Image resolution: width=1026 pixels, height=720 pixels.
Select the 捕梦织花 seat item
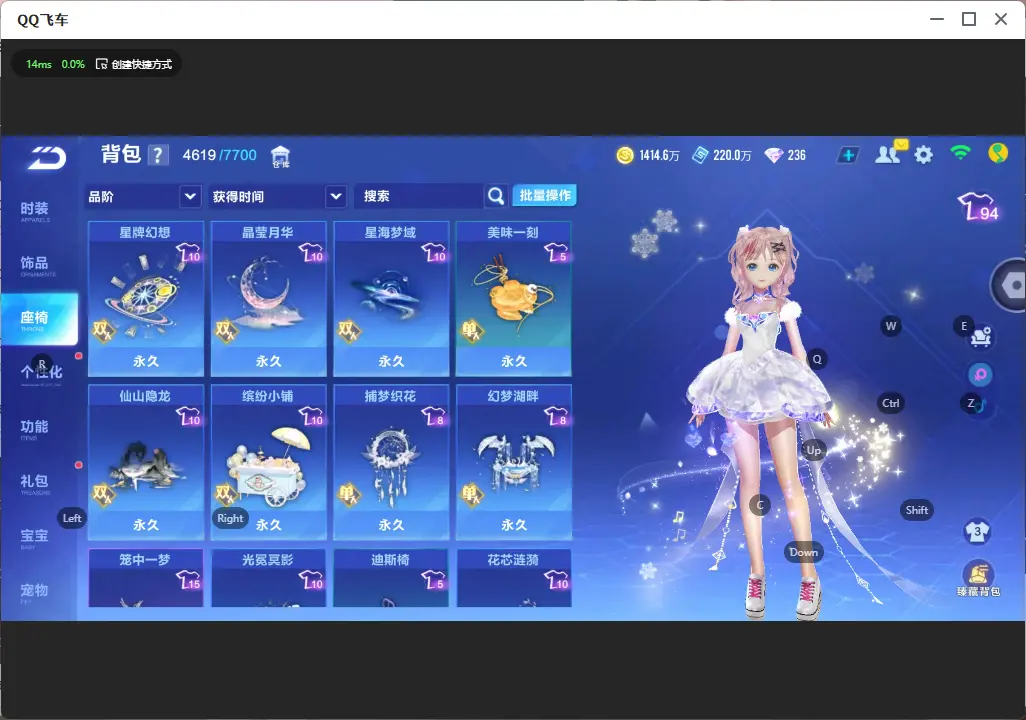[x=391, y=462]
